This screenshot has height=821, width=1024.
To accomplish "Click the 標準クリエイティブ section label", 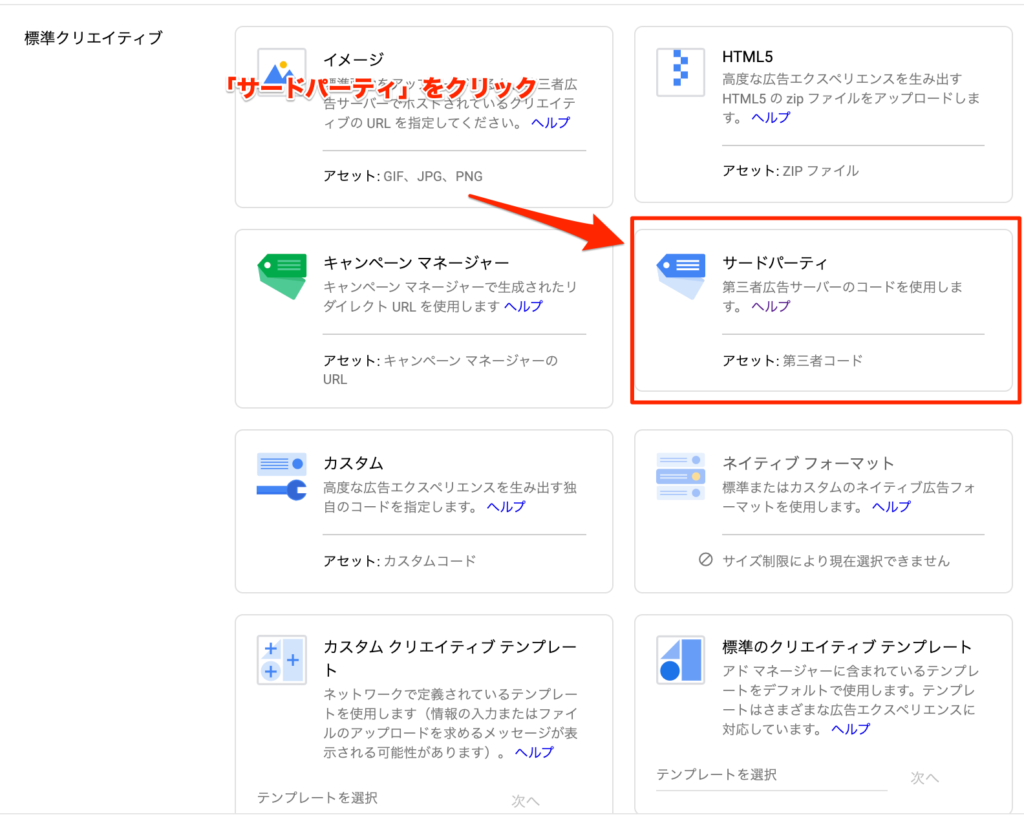I will pos(93,38).
